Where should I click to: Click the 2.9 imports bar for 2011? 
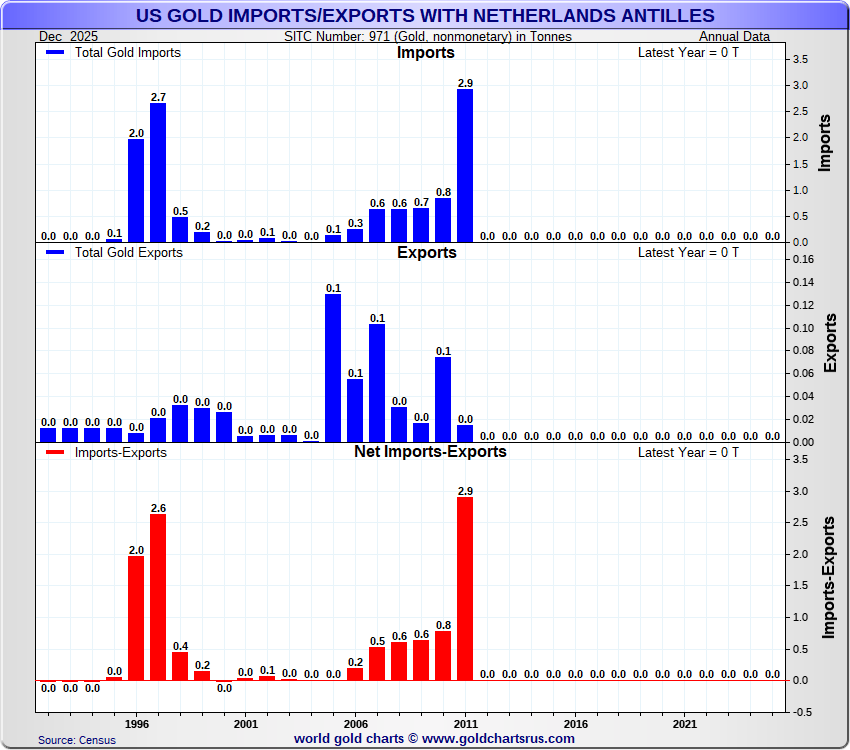(x=465, y=165)
